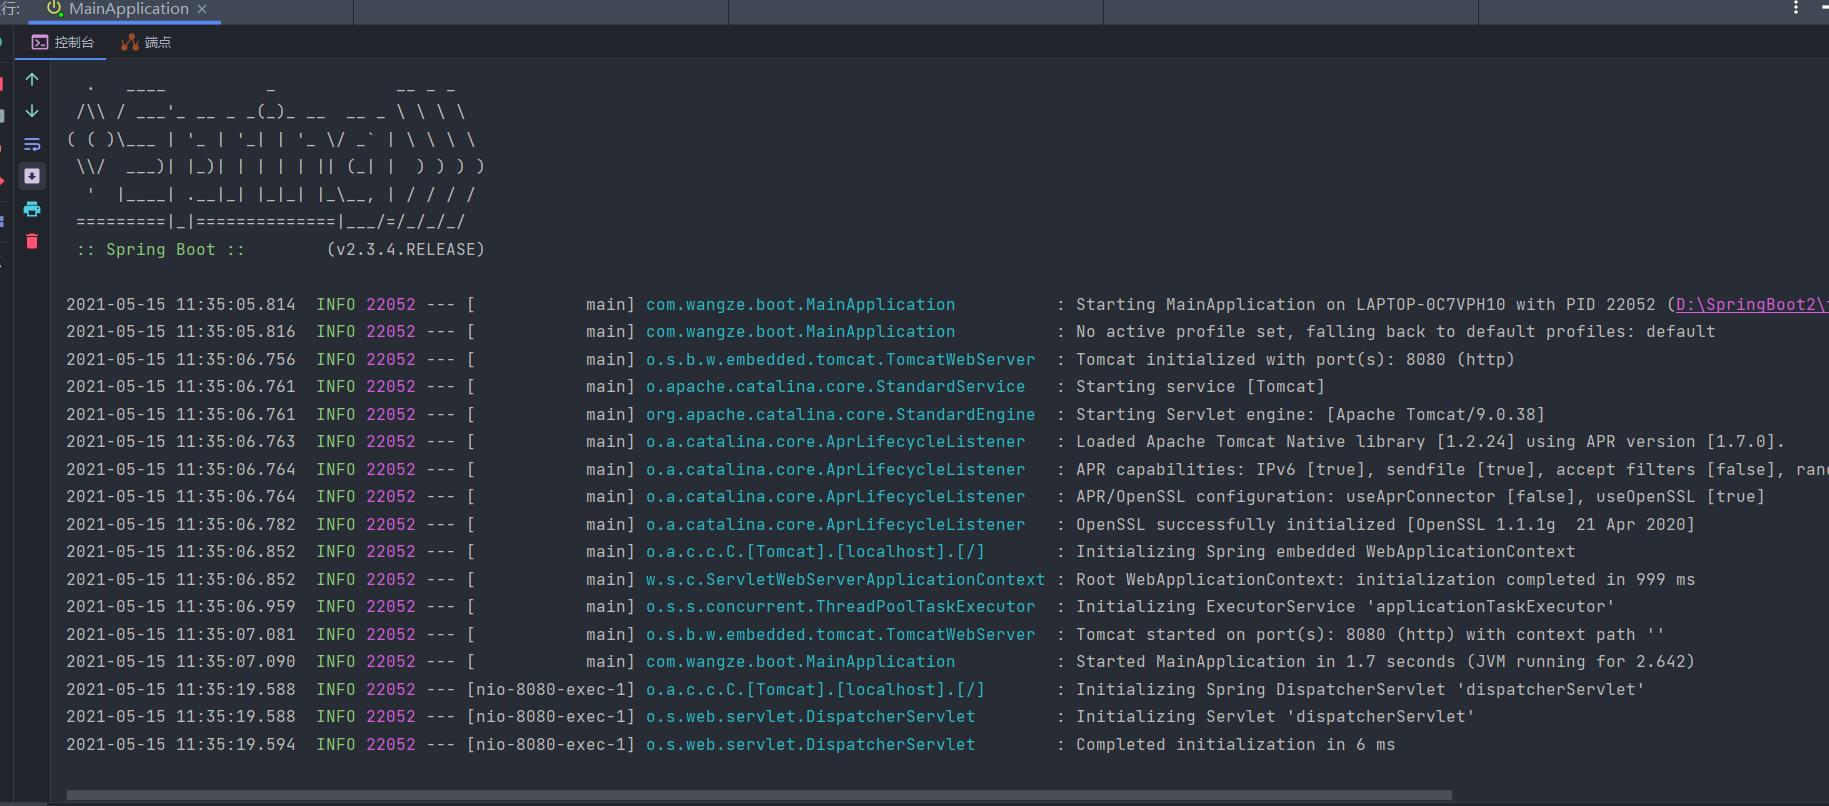This screenshot has width=1829, height=806.
Task: Click the up arrow stack trace icon
Action: tap(32, 79)
